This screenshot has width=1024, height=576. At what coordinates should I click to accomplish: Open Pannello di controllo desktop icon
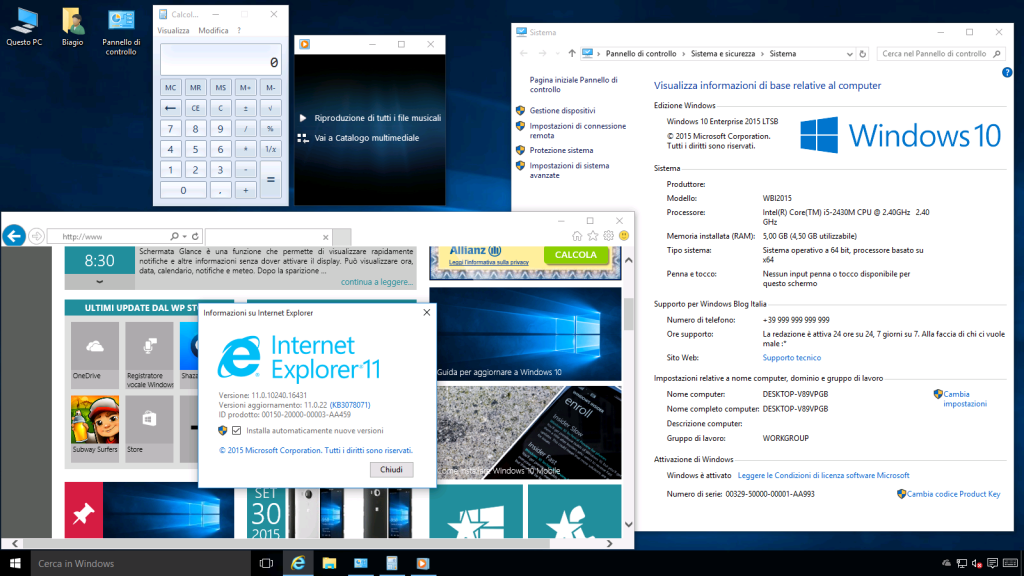pyautogui.click(x=121, y=31)
